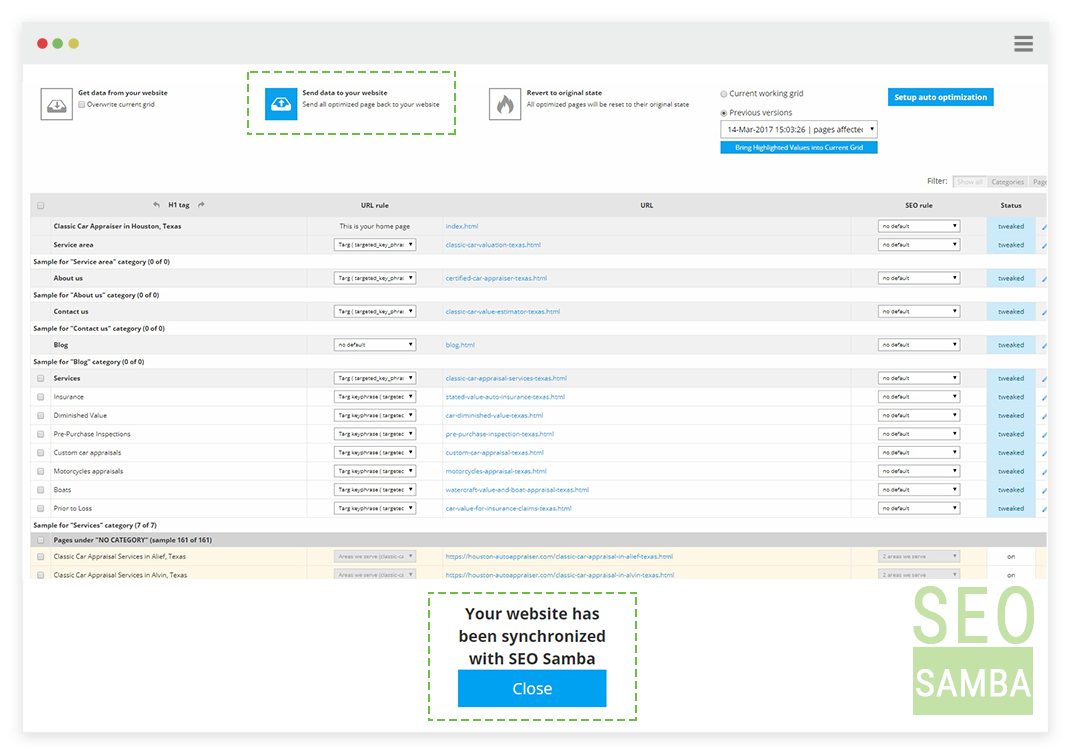Check the Pages under NO CATEGORY checkbox
Image resolution: width=1070 pixels, height=756 pixels.
[41, 540]
